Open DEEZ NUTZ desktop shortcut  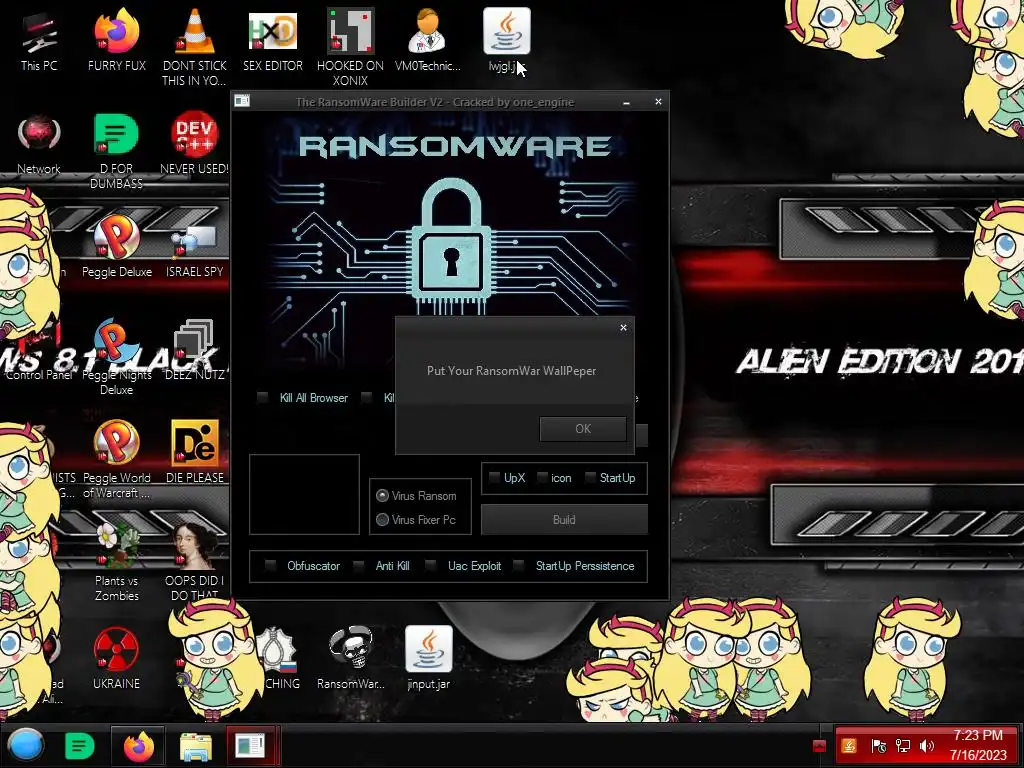pyautogui.click(x=194, y=350)
